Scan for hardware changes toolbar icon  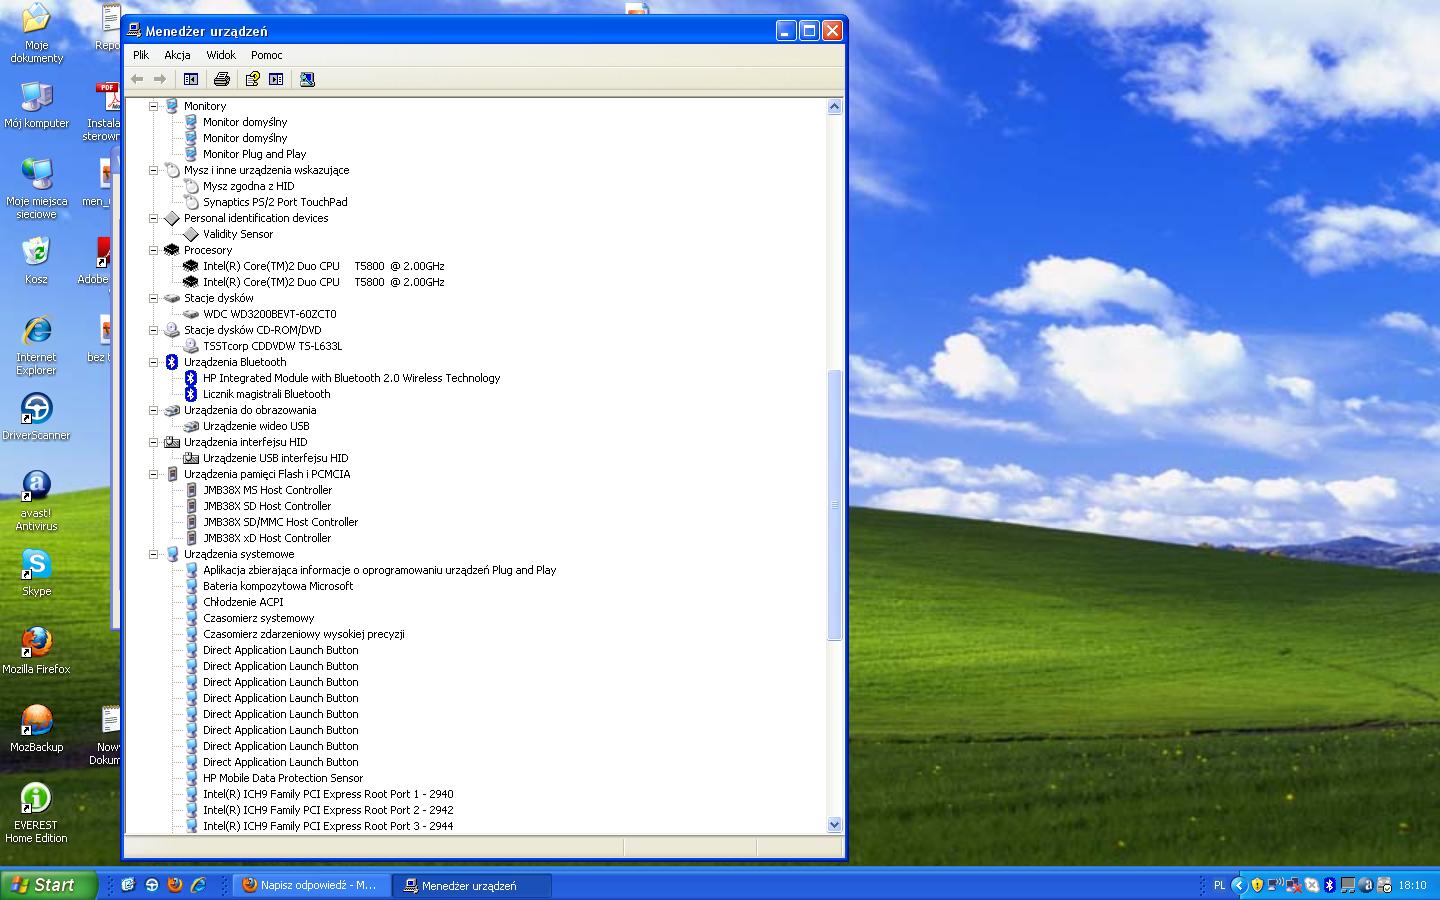coord(307,79)
